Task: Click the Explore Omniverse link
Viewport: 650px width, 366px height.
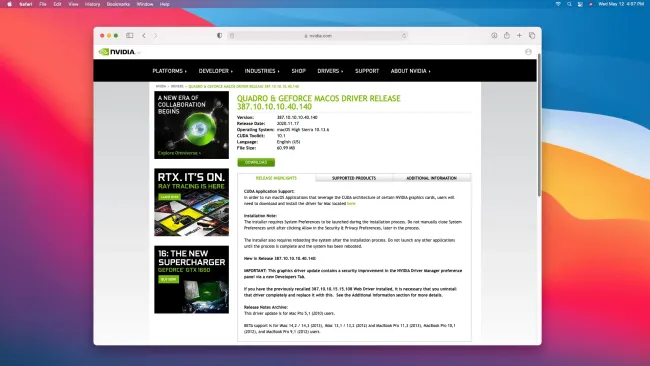Action: (179, 153)
